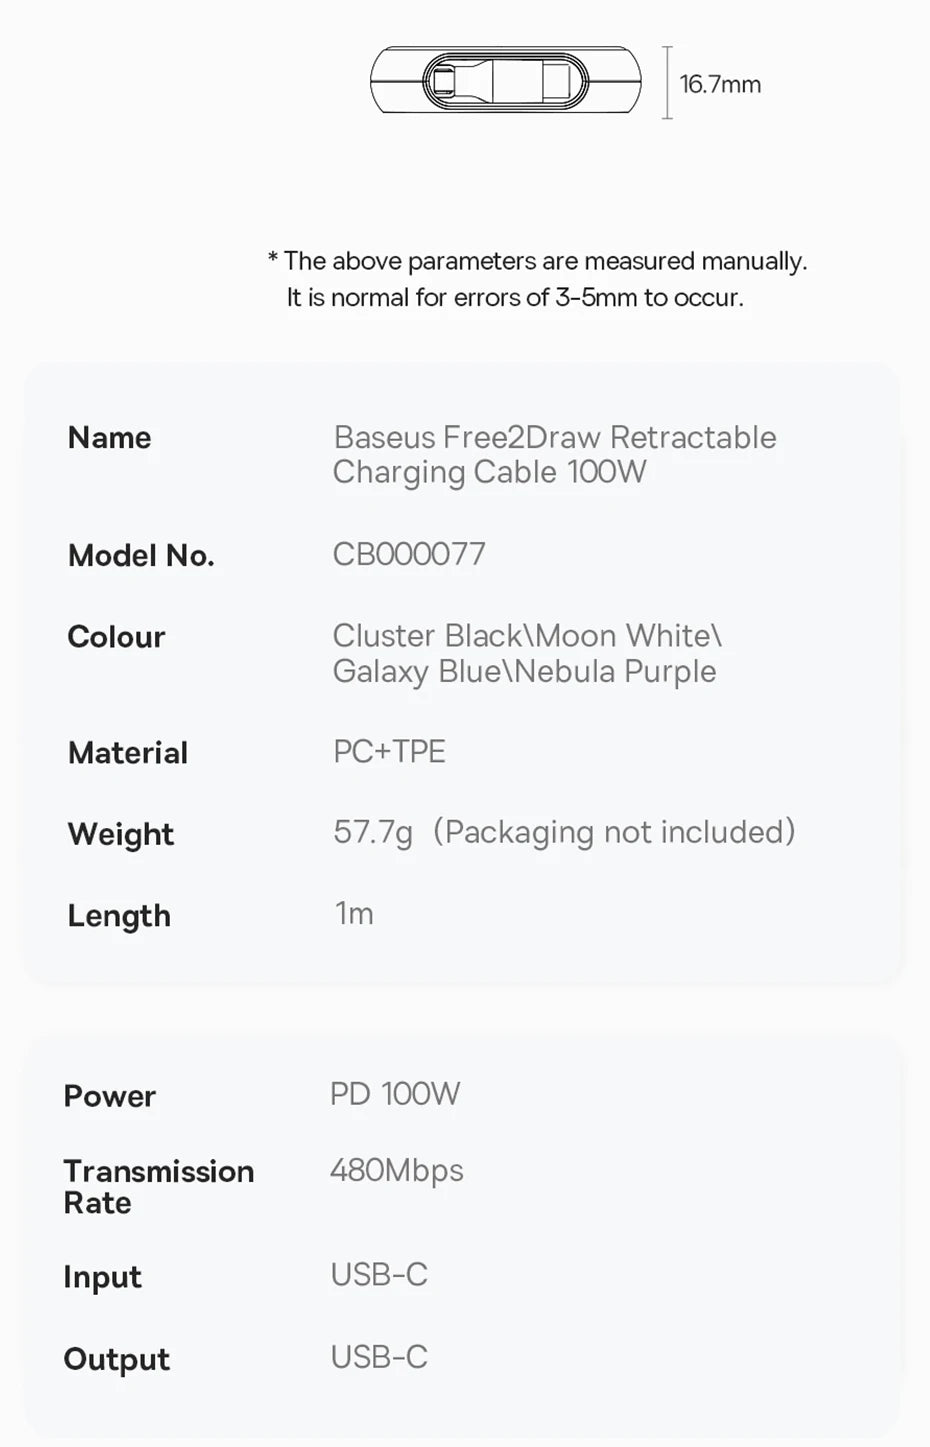Click the Colour row label
Viewport: 930px width, 1447px height.
116,637
